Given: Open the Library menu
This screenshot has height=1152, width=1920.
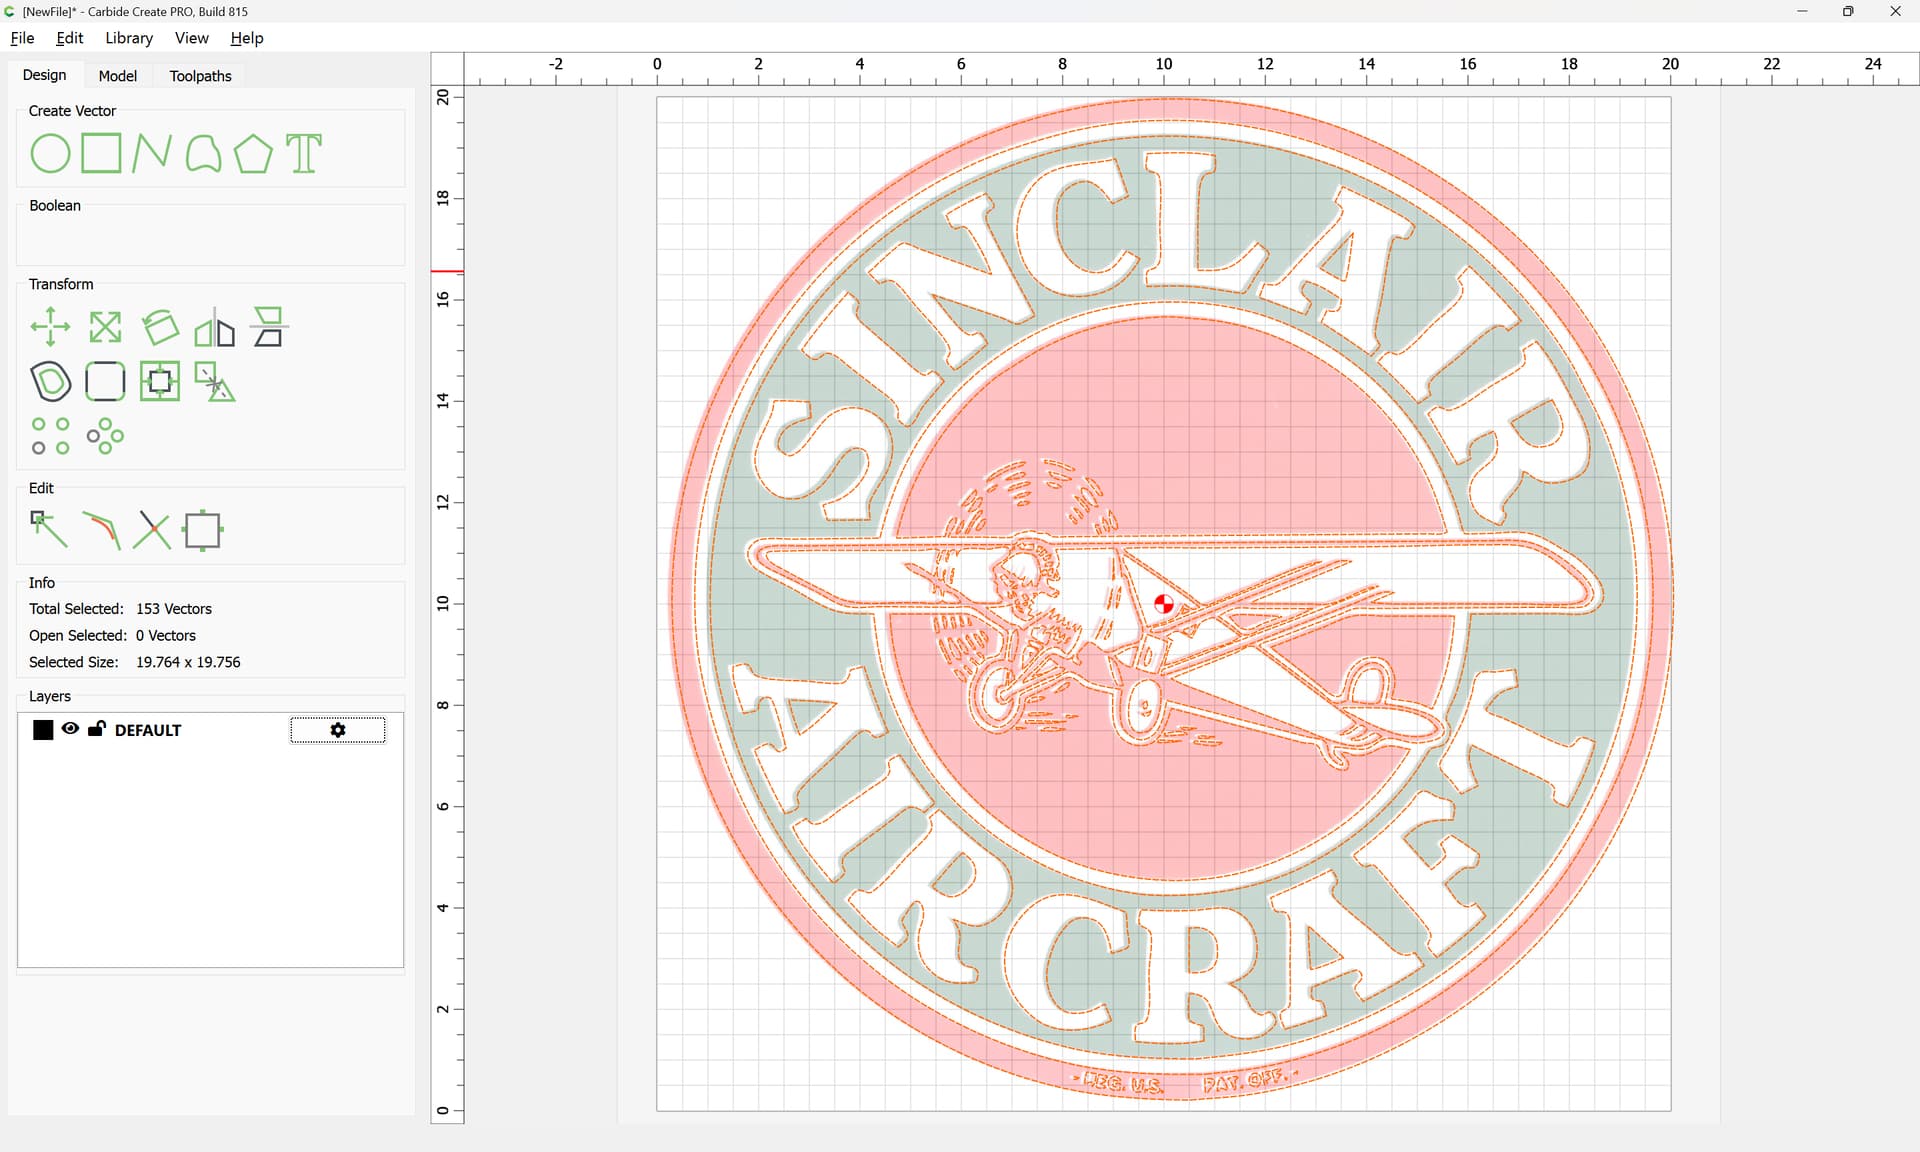Looking at the screenshot, I should [129, 38].
